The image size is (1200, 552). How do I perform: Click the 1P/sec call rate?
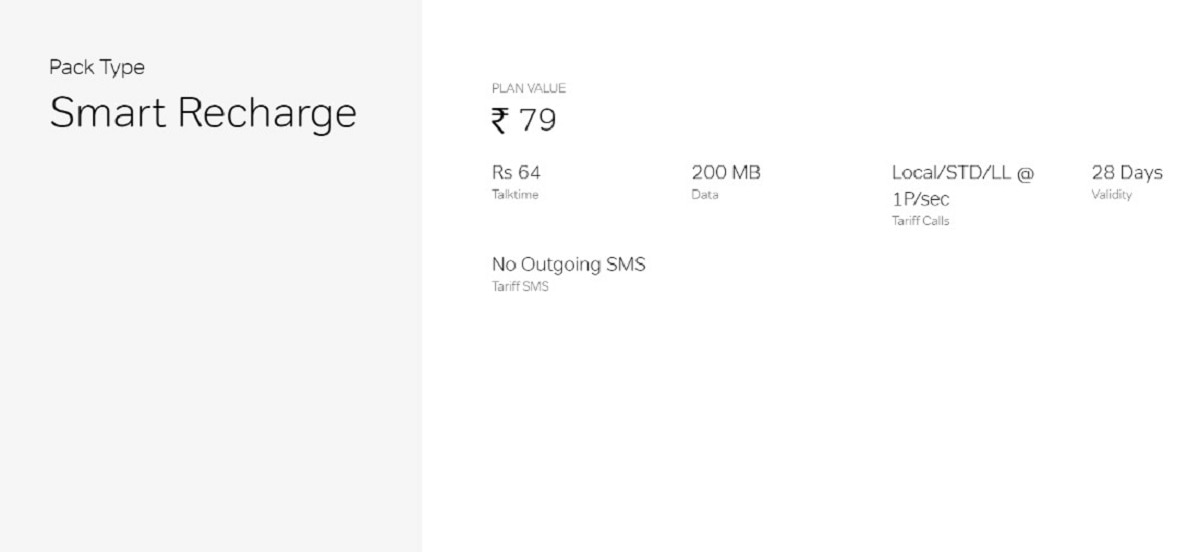pos(920,199)
